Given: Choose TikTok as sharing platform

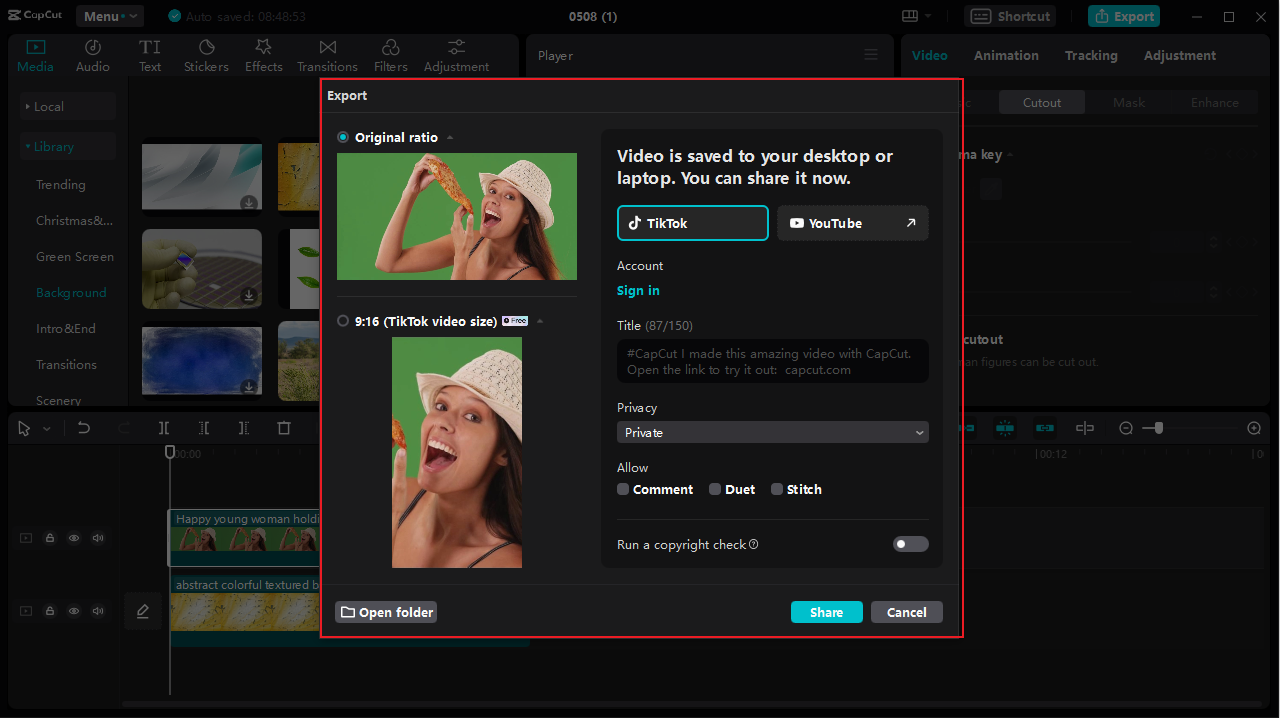Looking at the screenshot, I should click(693, 223).
